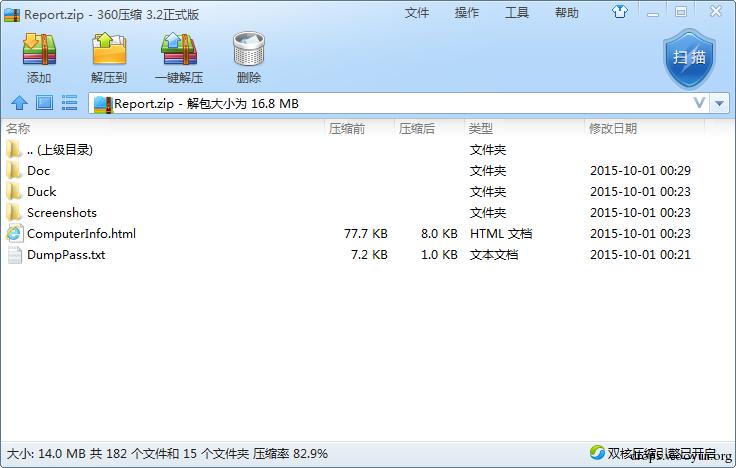Expand the address bar dropdown arrow
This screenshot has height=468, width=736.
click(719, 103)
